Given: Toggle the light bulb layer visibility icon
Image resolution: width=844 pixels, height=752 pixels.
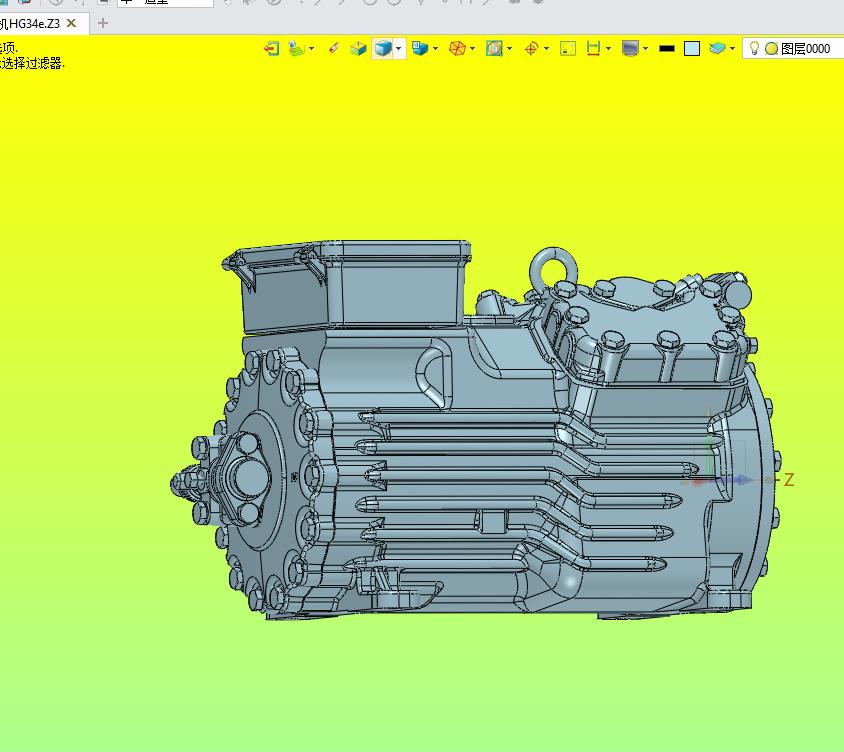Looking at the screenshot, I should (x=754, y=48).
